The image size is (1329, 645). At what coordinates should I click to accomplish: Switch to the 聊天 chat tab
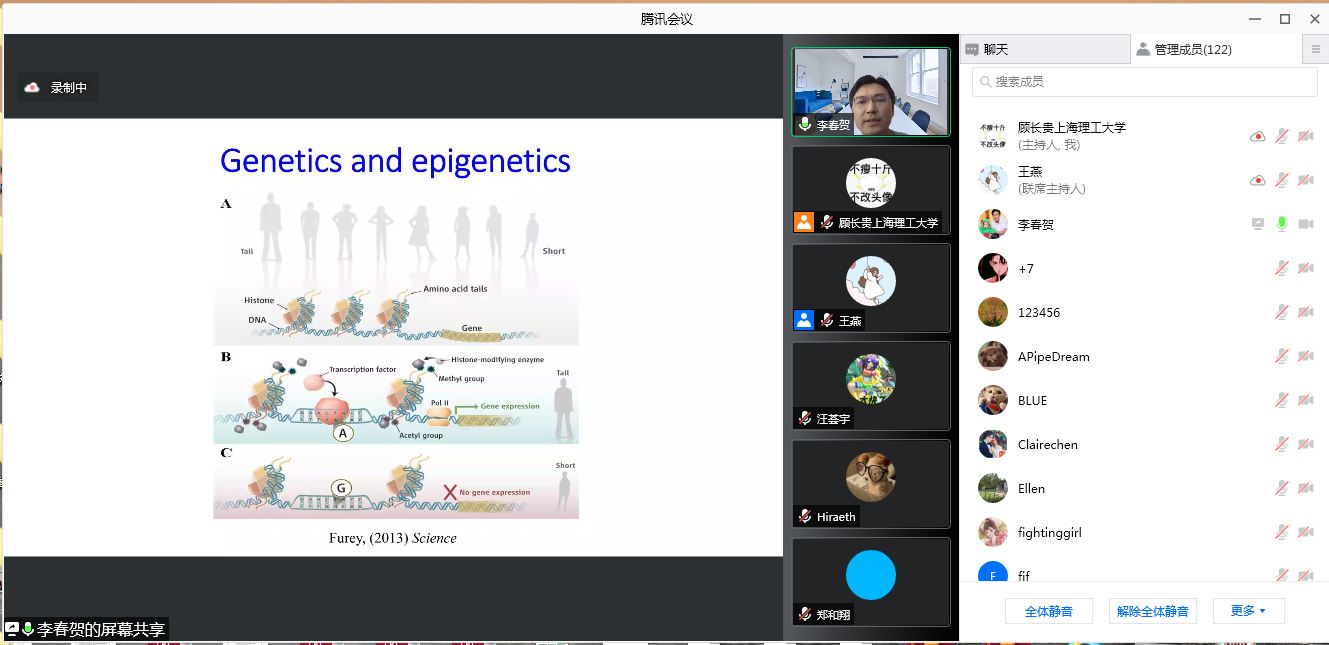pyautogui.click(x=1044, y=49)
